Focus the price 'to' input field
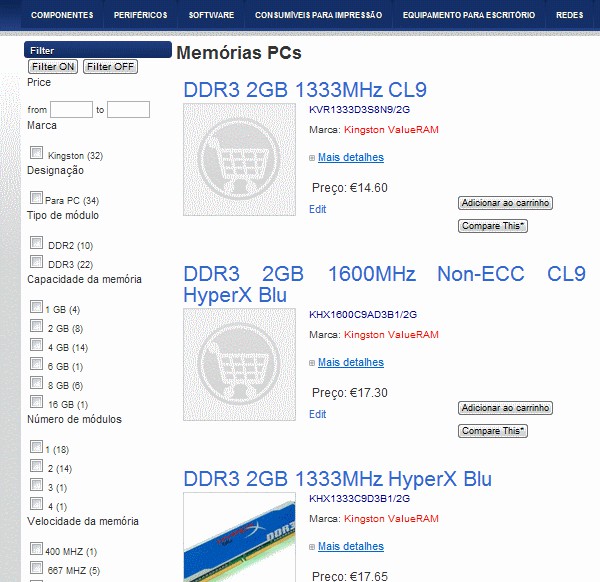Screen dimensions: 600x582 (x=128, y=109)
